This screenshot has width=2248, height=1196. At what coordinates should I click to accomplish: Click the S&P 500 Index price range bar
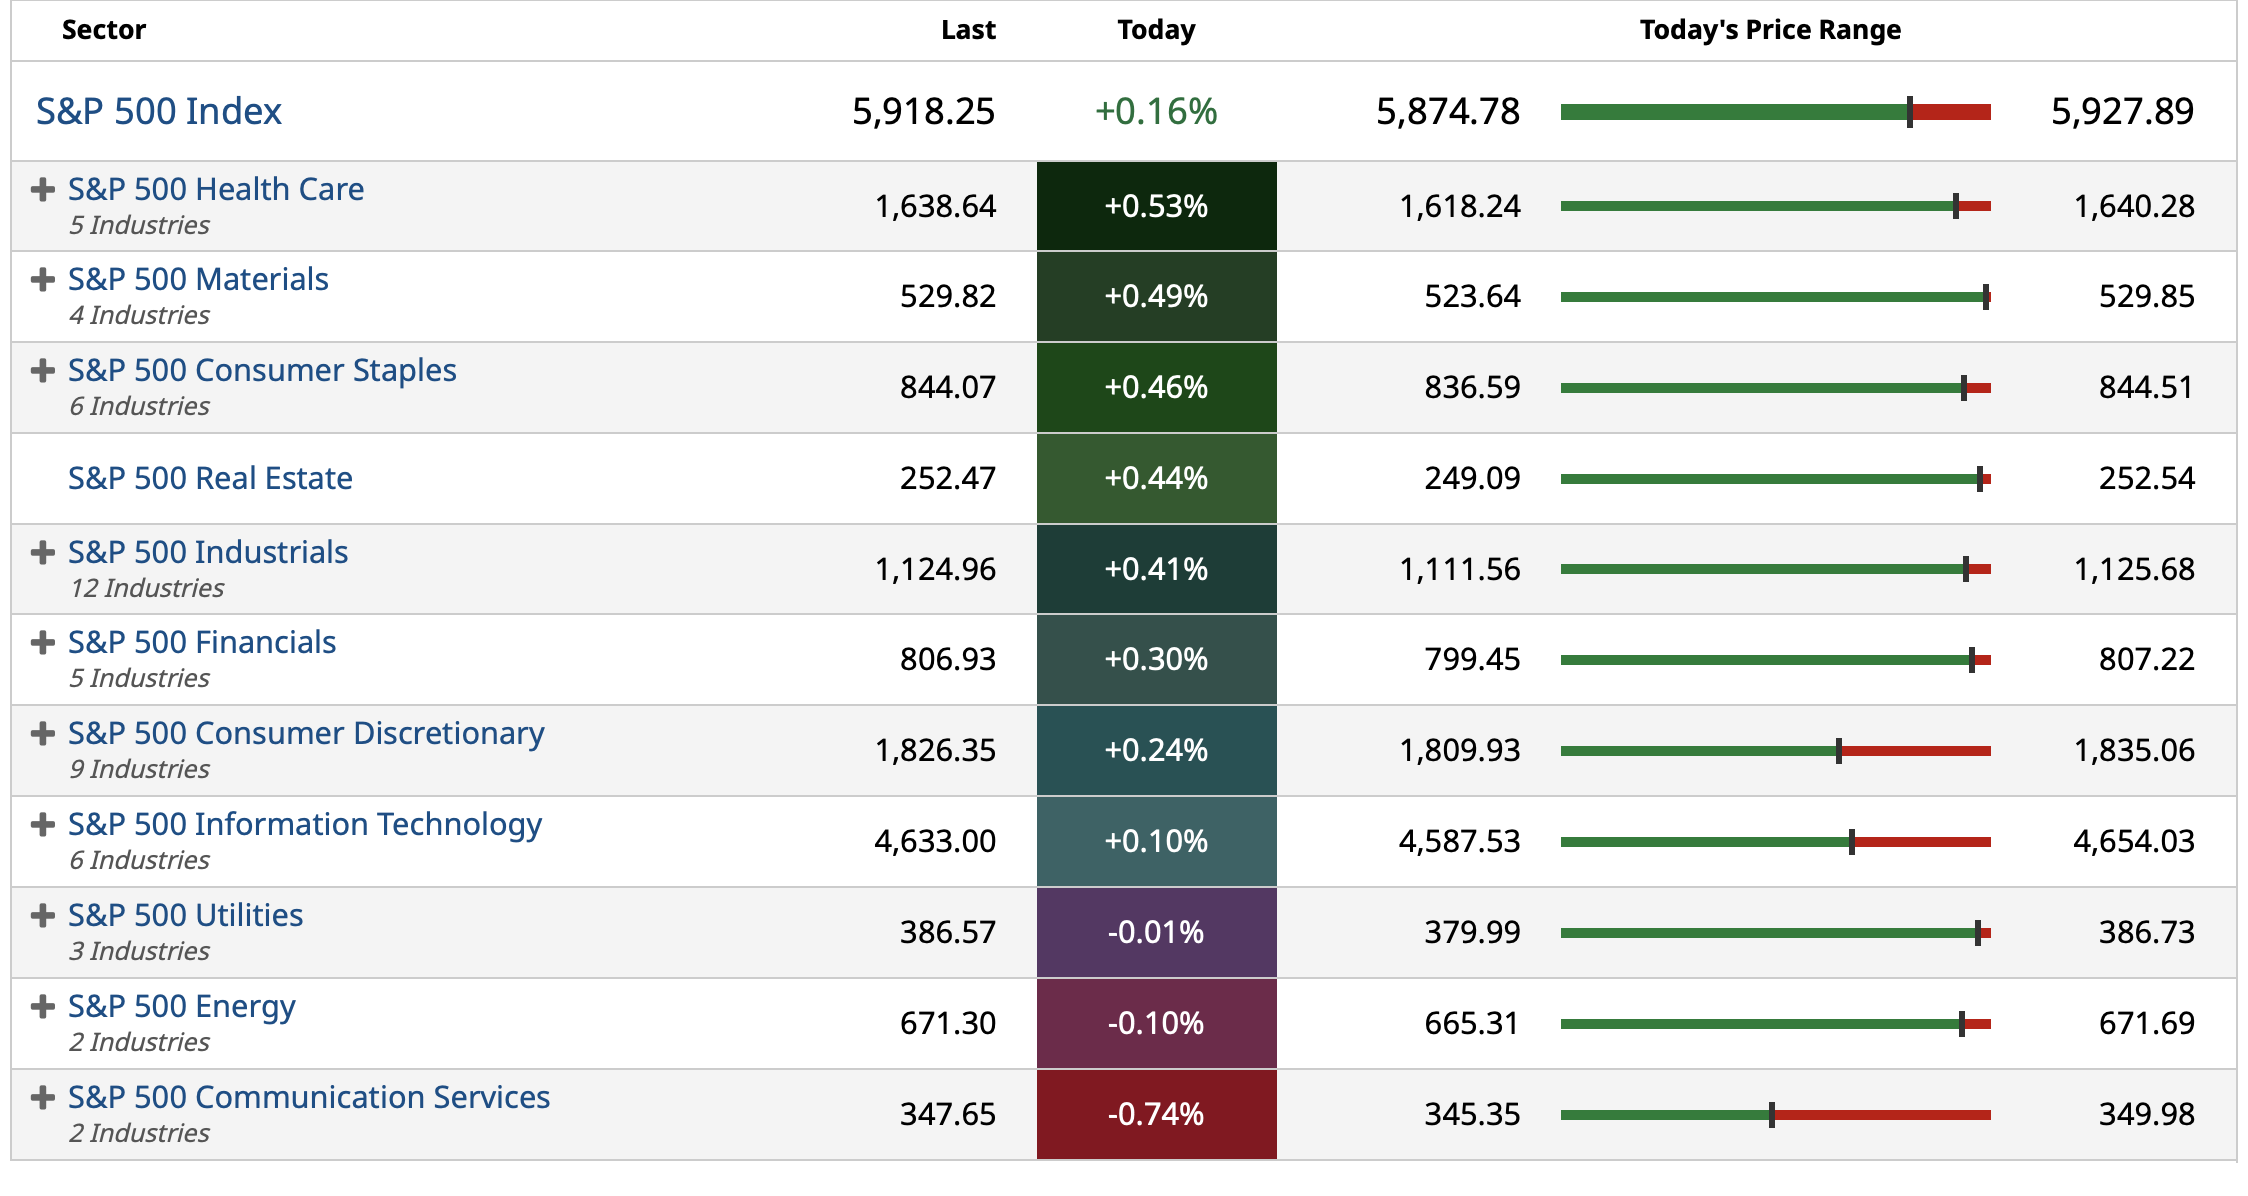(x=1775, y=112)
